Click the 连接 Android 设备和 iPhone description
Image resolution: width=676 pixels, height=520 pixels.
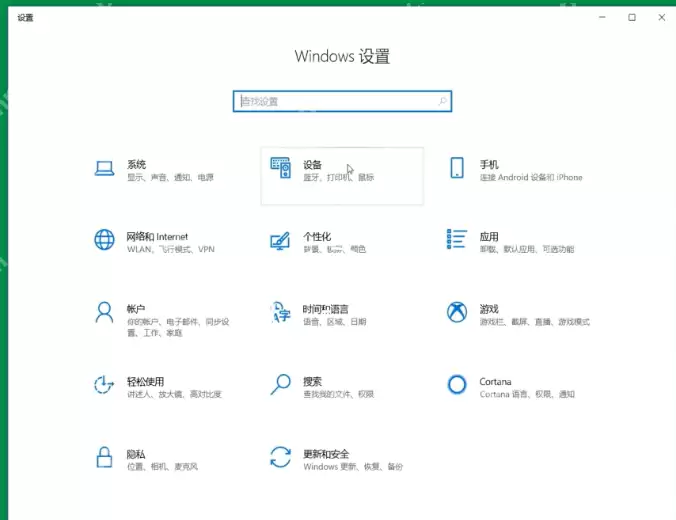[531, 177]
